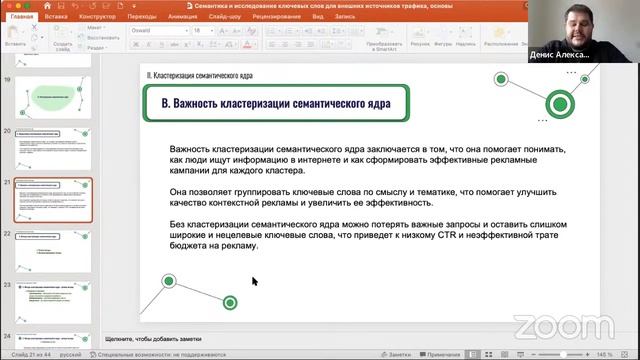Click the notes area 'Щелкните, чтобы добавить заметки'
Screen dimensions: 640x360
153,339
